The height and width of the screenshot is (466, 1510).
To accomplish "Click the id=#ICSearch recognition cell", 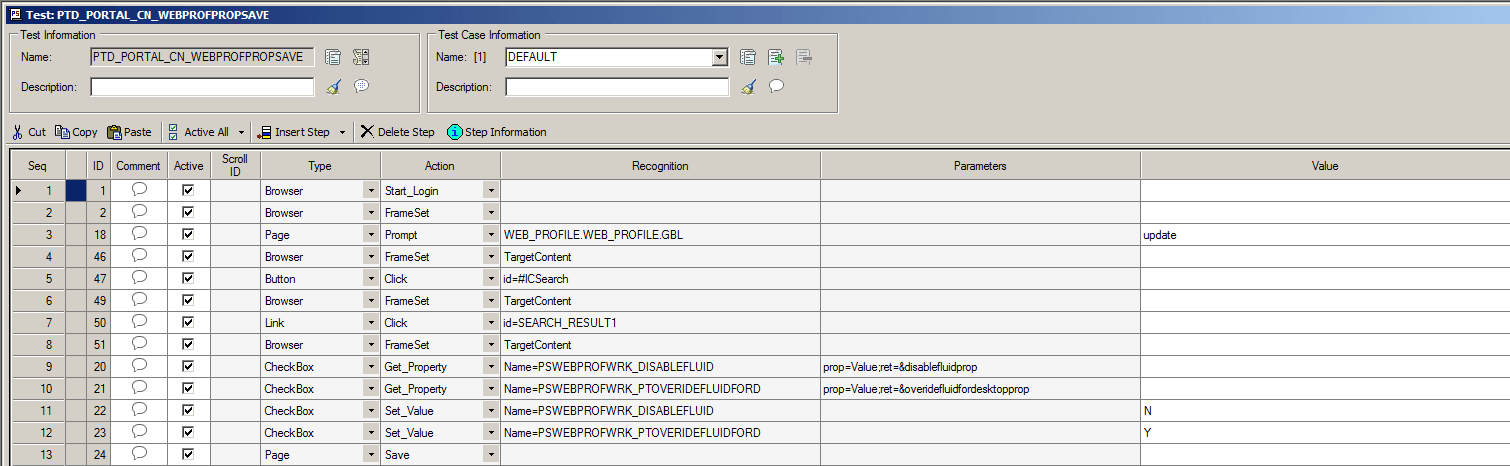I will [x=660, y=278].
